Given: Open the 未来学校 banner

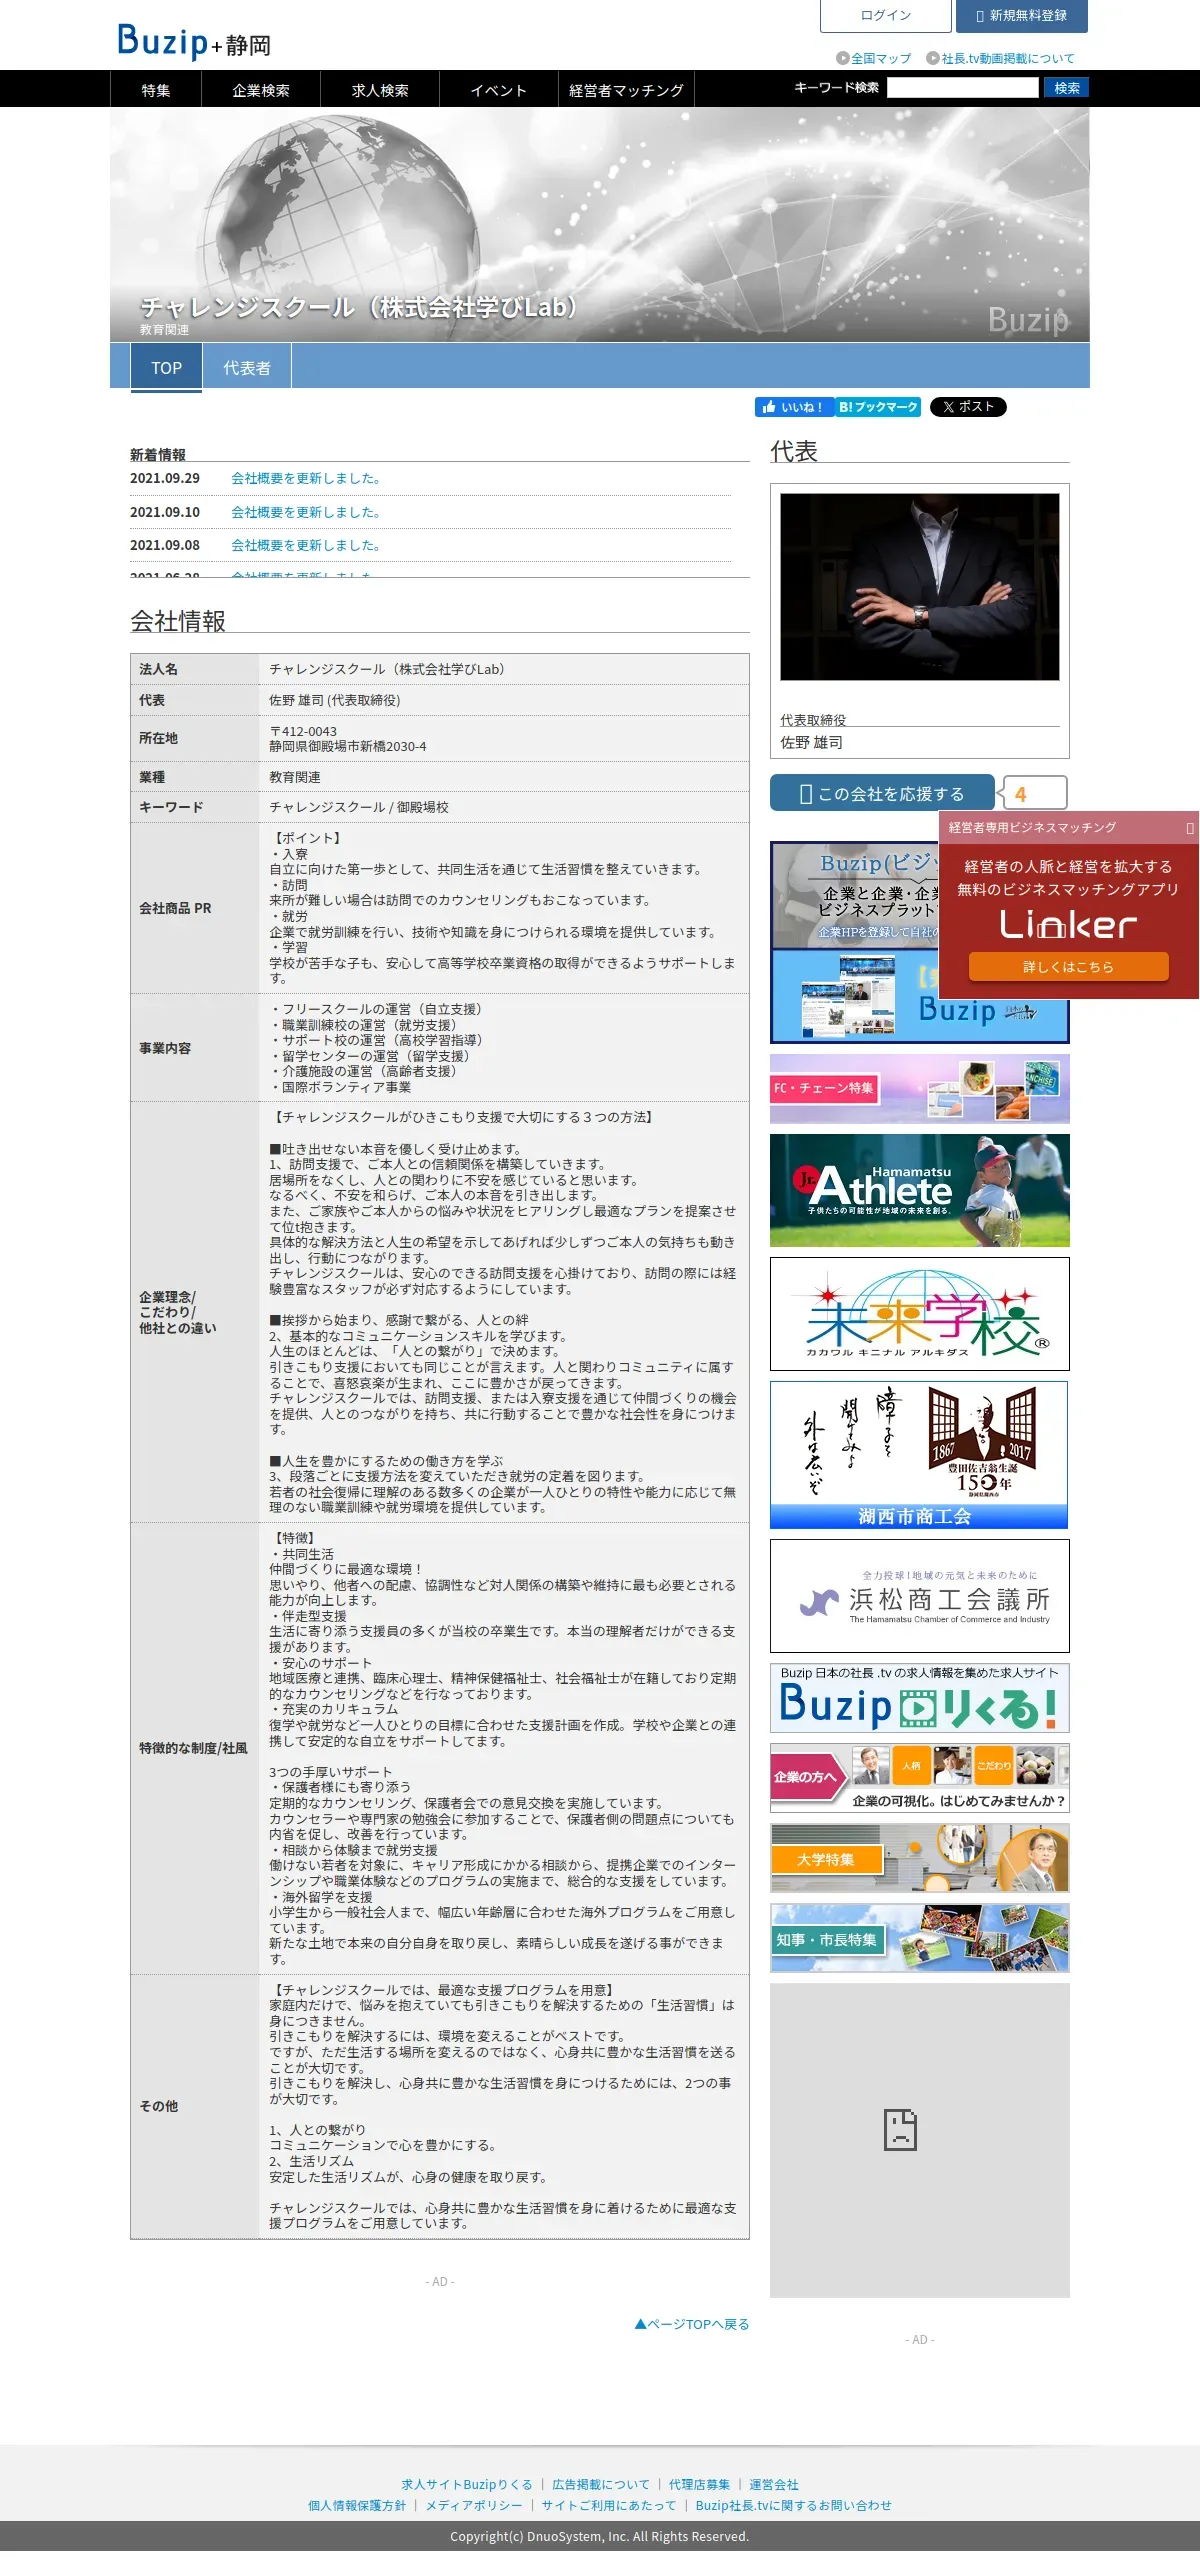Looking at the screenshot, I should pos(919,1314).
